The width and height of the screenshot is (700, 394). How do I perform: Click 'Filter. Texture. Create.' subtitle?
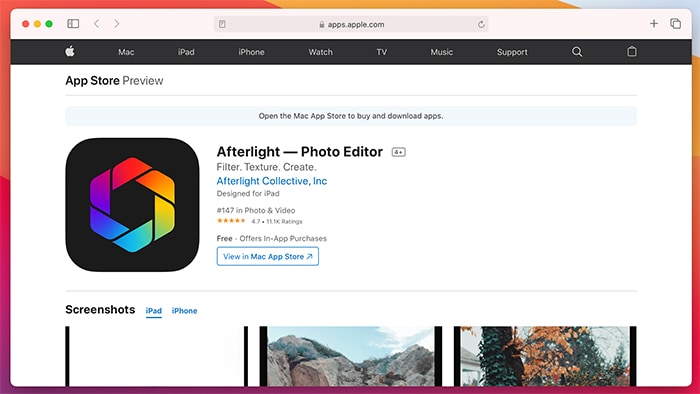coord(267,167)
